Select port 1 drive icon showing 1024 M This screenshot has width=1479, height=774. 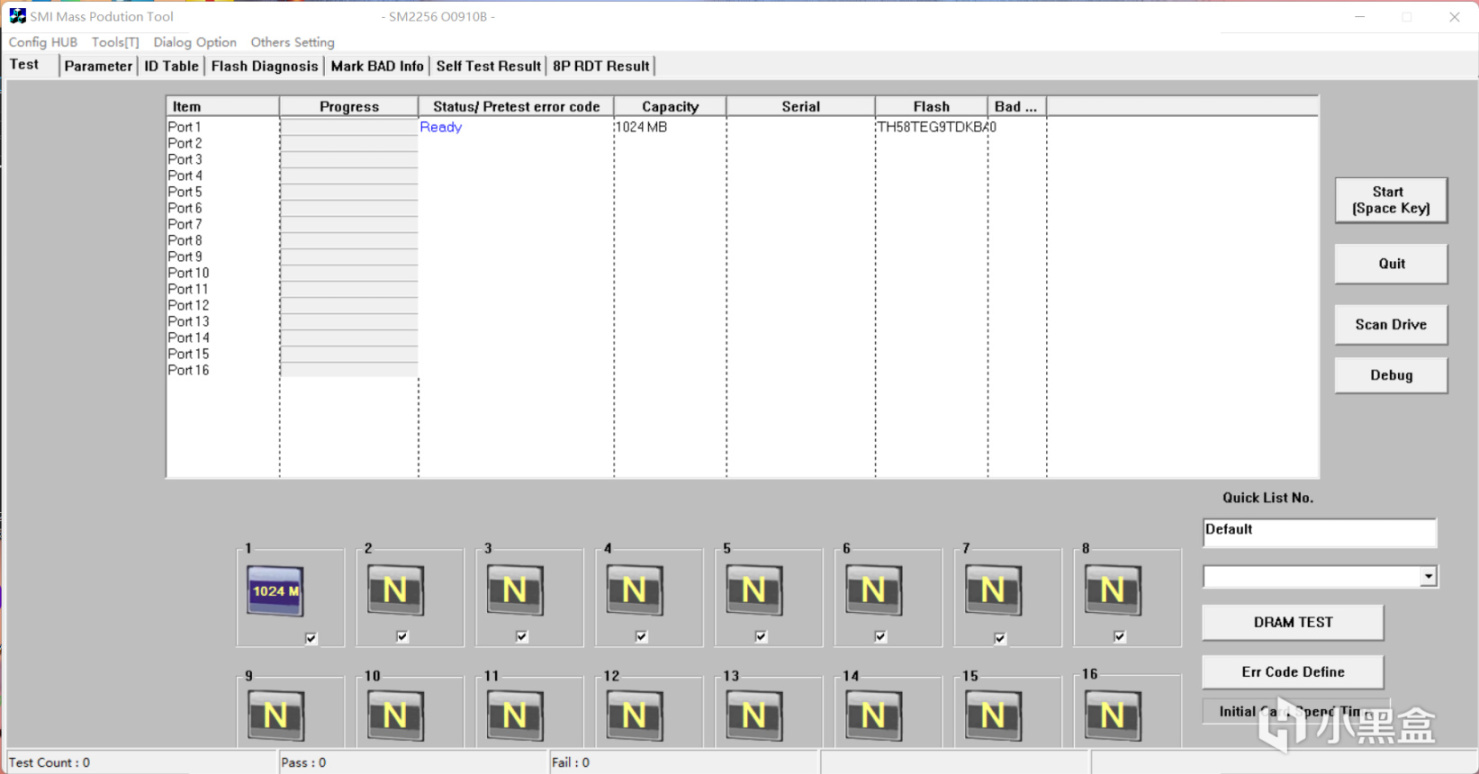click(275, 591)
